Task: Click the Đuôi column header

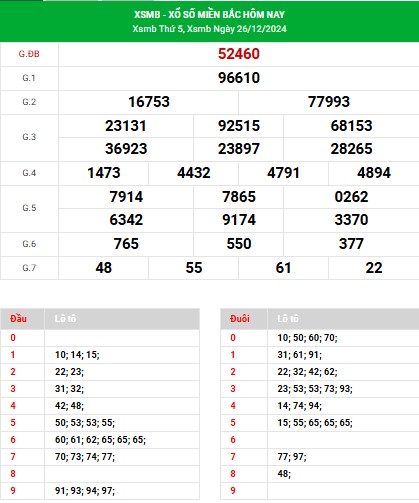Action: point(239,319)
